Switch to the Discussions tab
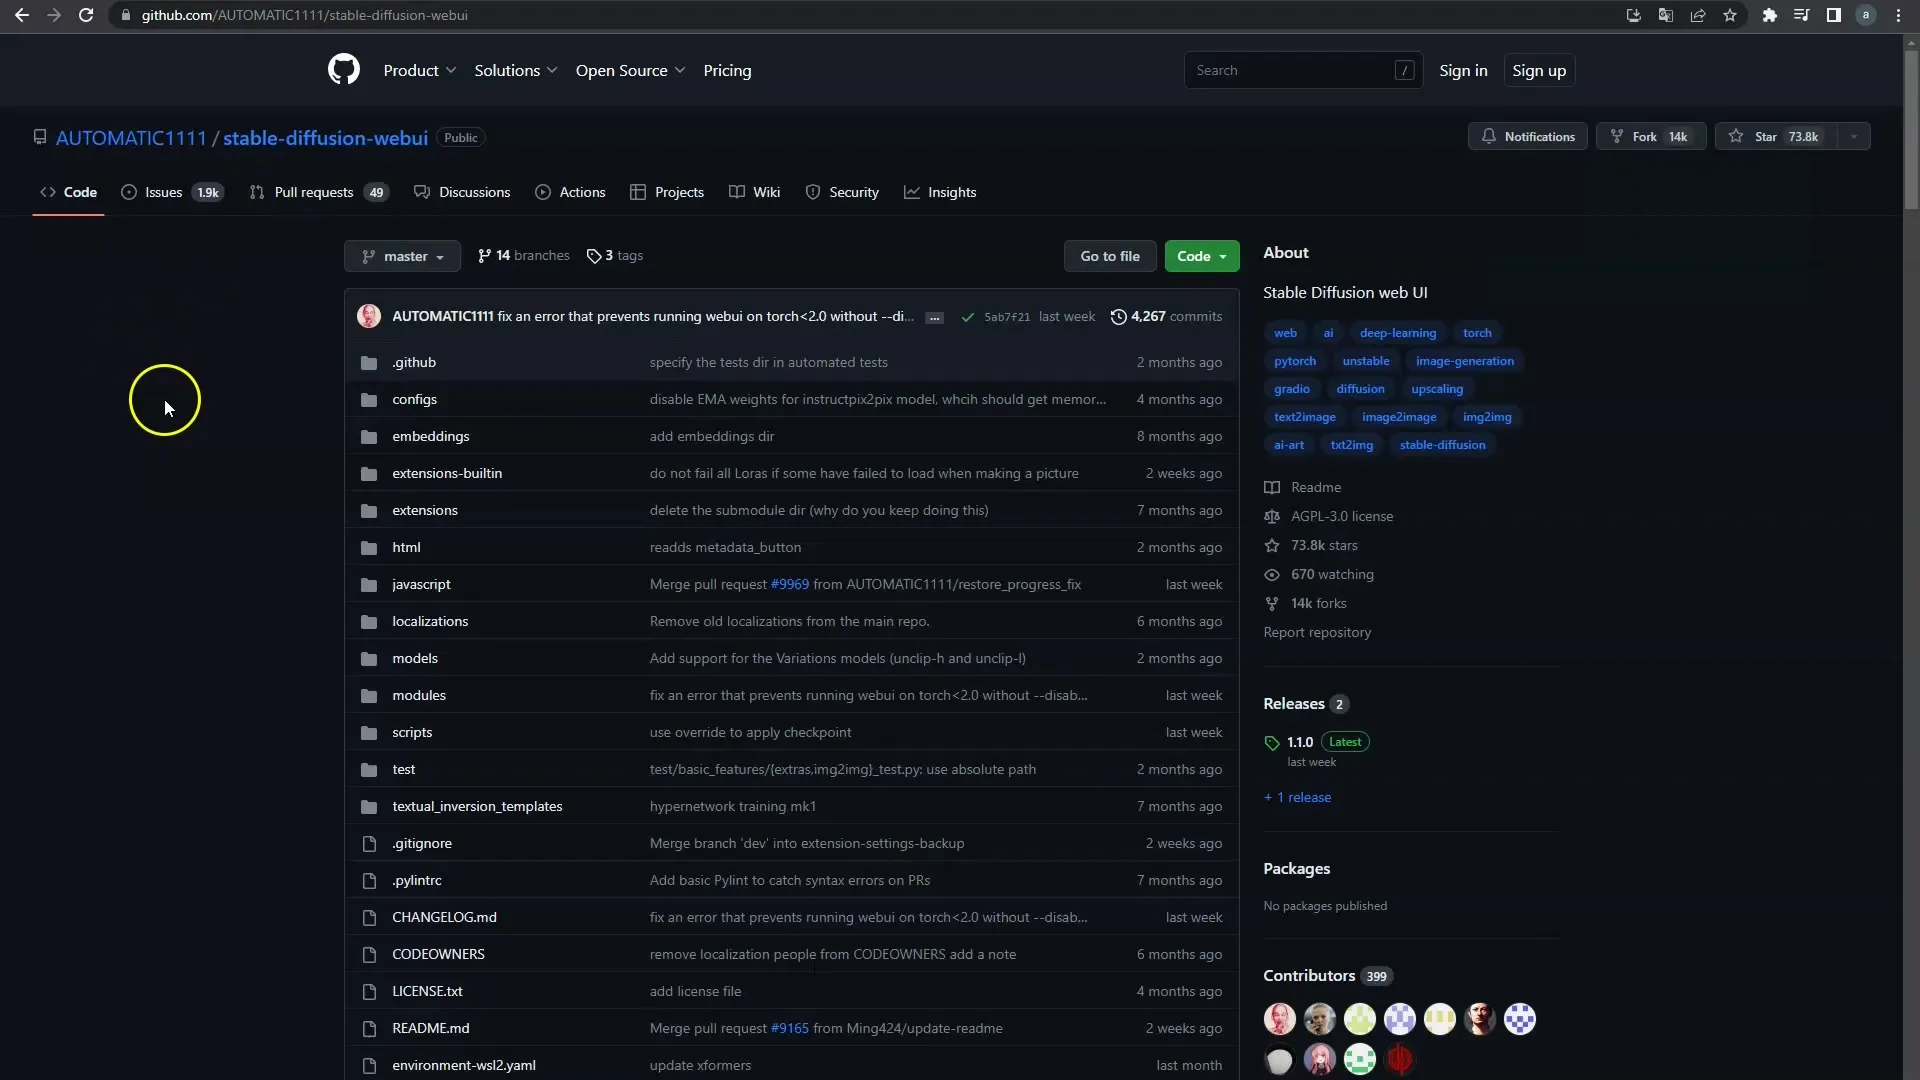The image size is (1920, 1080). pyautogui.click(x=462, y=192)
